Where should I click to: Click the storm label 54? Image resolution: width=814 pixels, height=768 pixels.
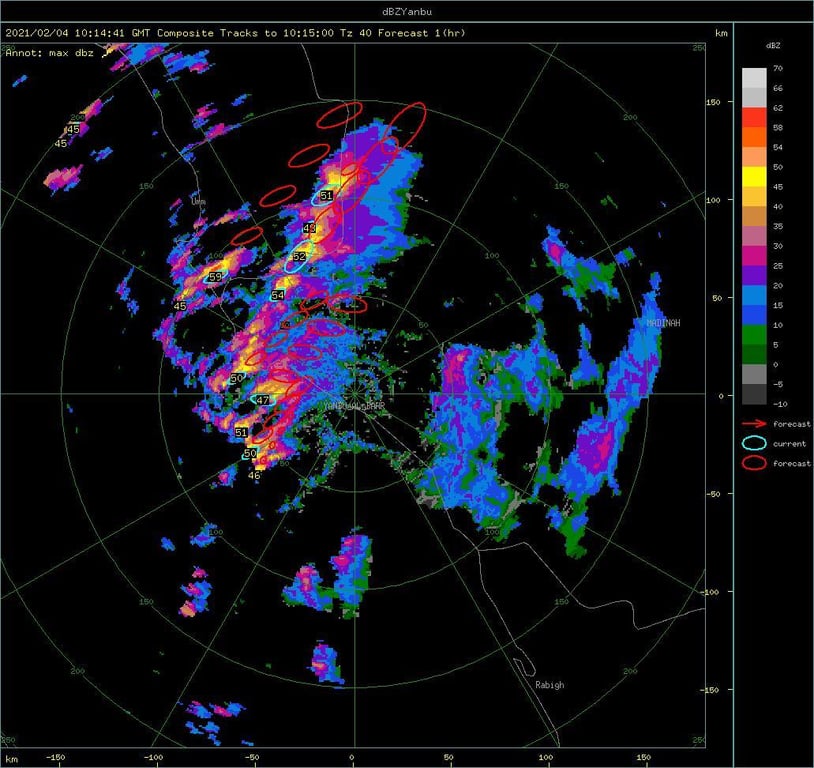pyautogui.click(x=278, y=295)
